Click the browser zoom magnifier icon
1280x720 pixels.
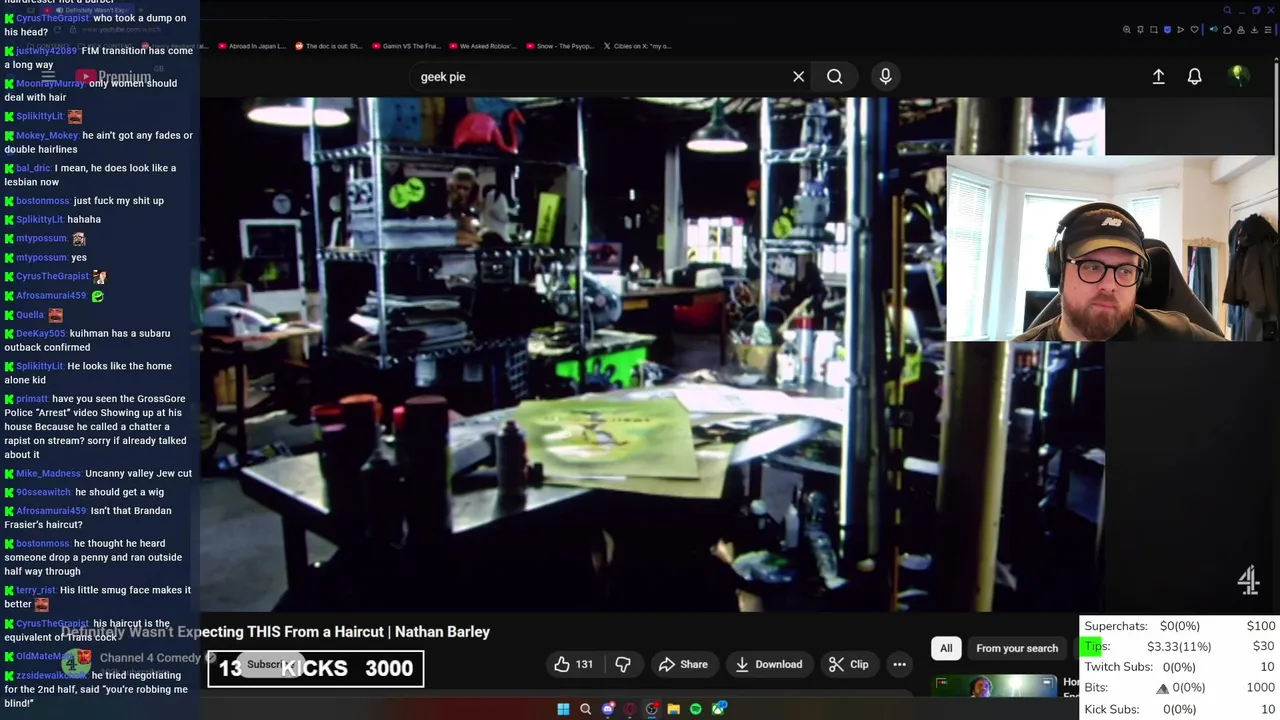pyautogui.click(x=1127, y=30)
